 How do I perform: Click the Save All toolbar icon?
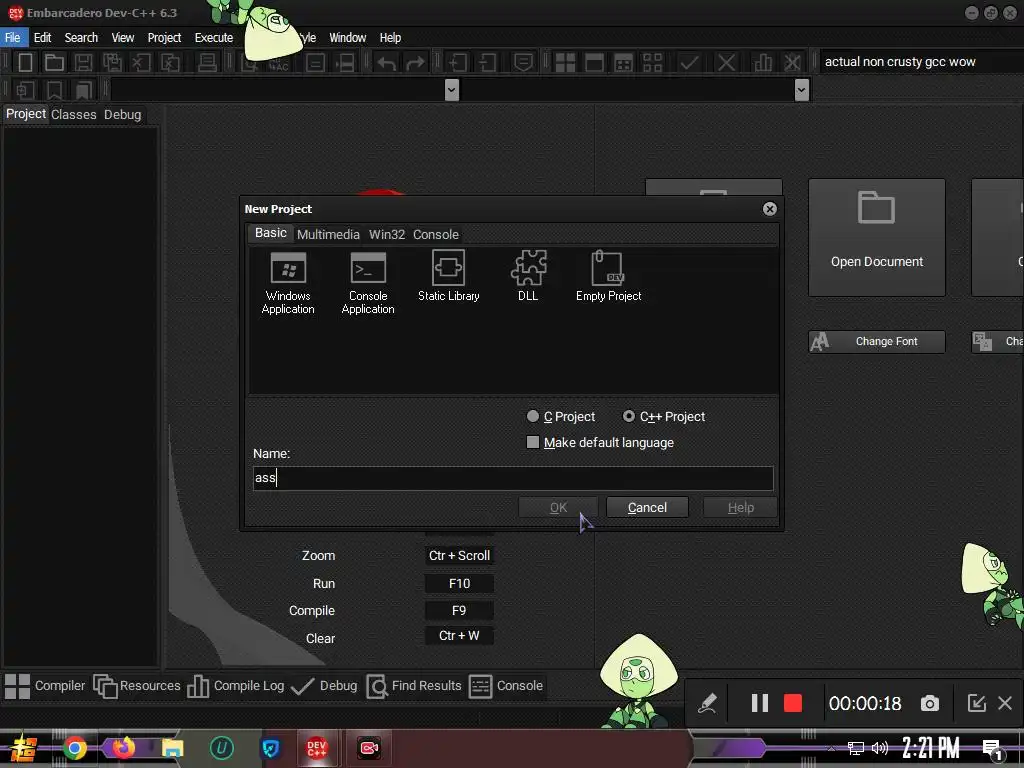tap(112, 63)
